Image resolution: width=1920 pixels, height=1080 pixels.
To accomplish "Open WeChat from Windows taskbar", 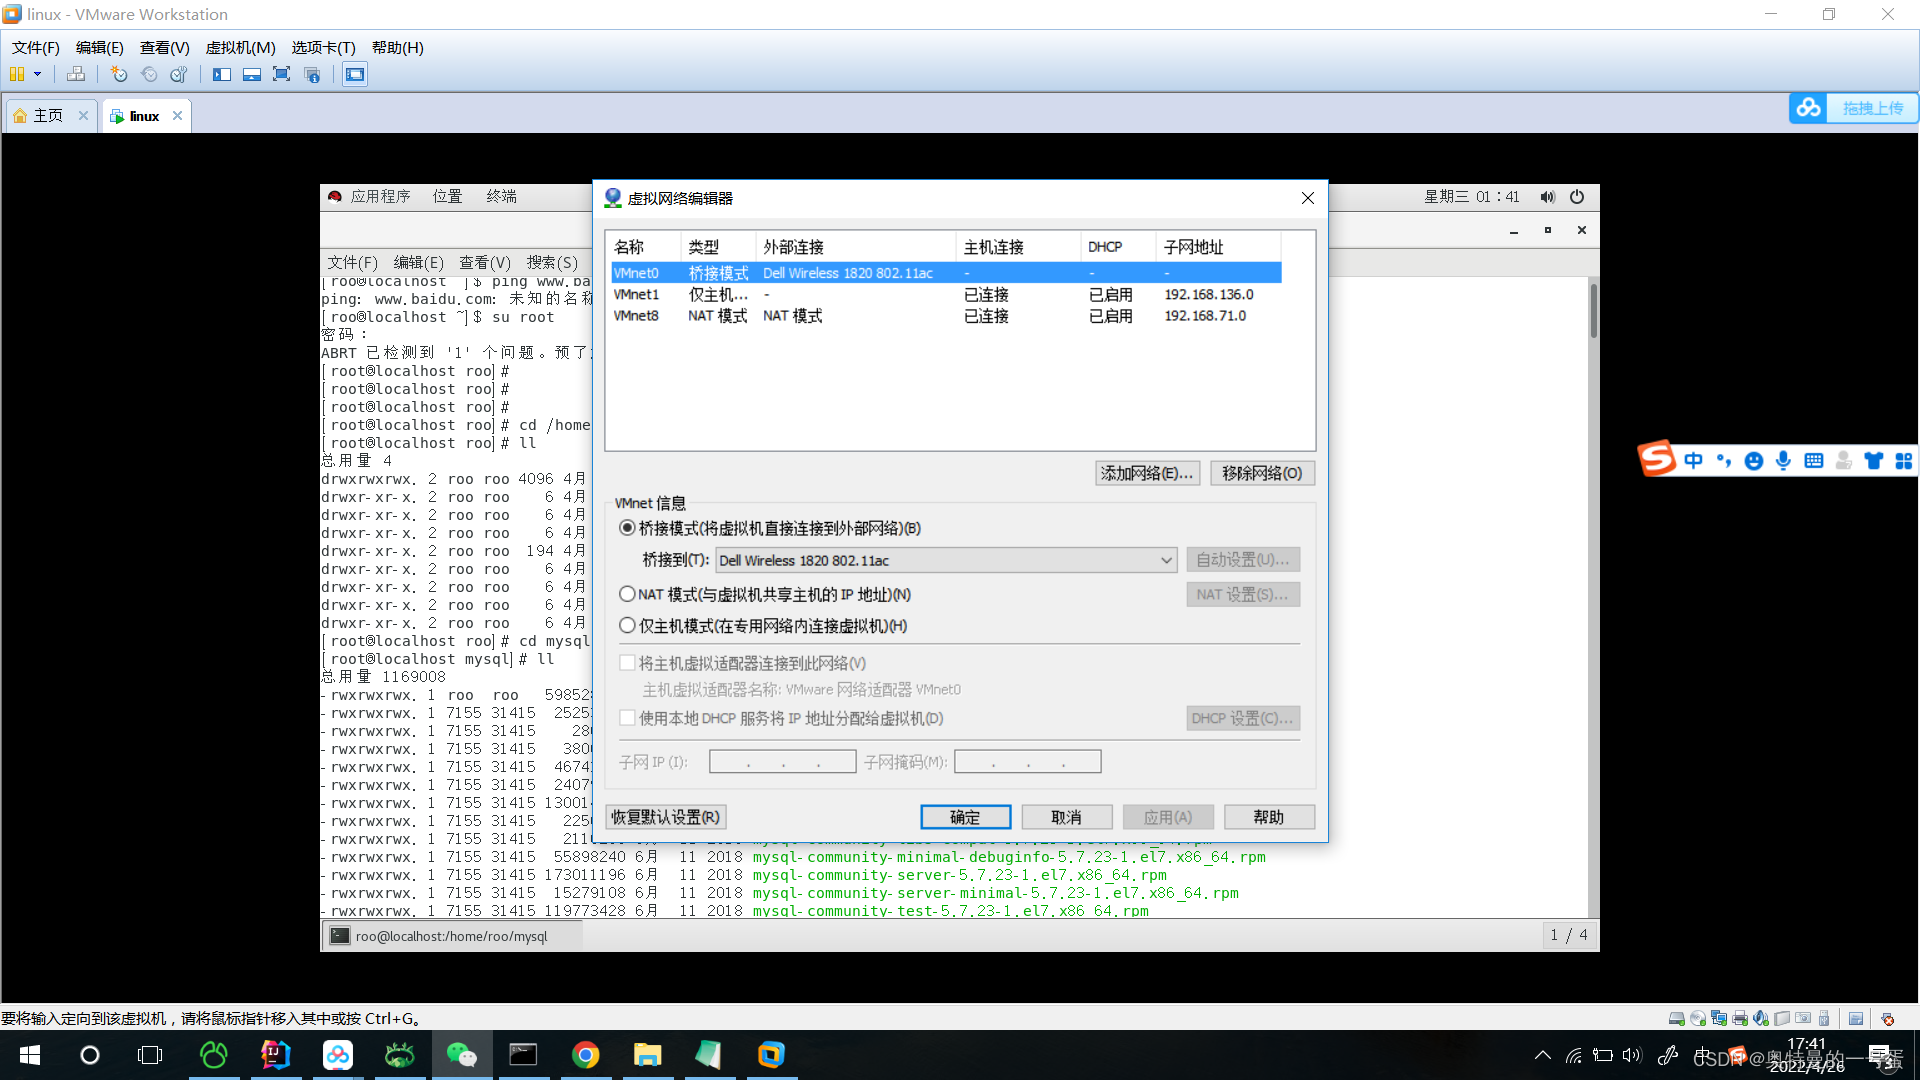I will [461, 1055].
